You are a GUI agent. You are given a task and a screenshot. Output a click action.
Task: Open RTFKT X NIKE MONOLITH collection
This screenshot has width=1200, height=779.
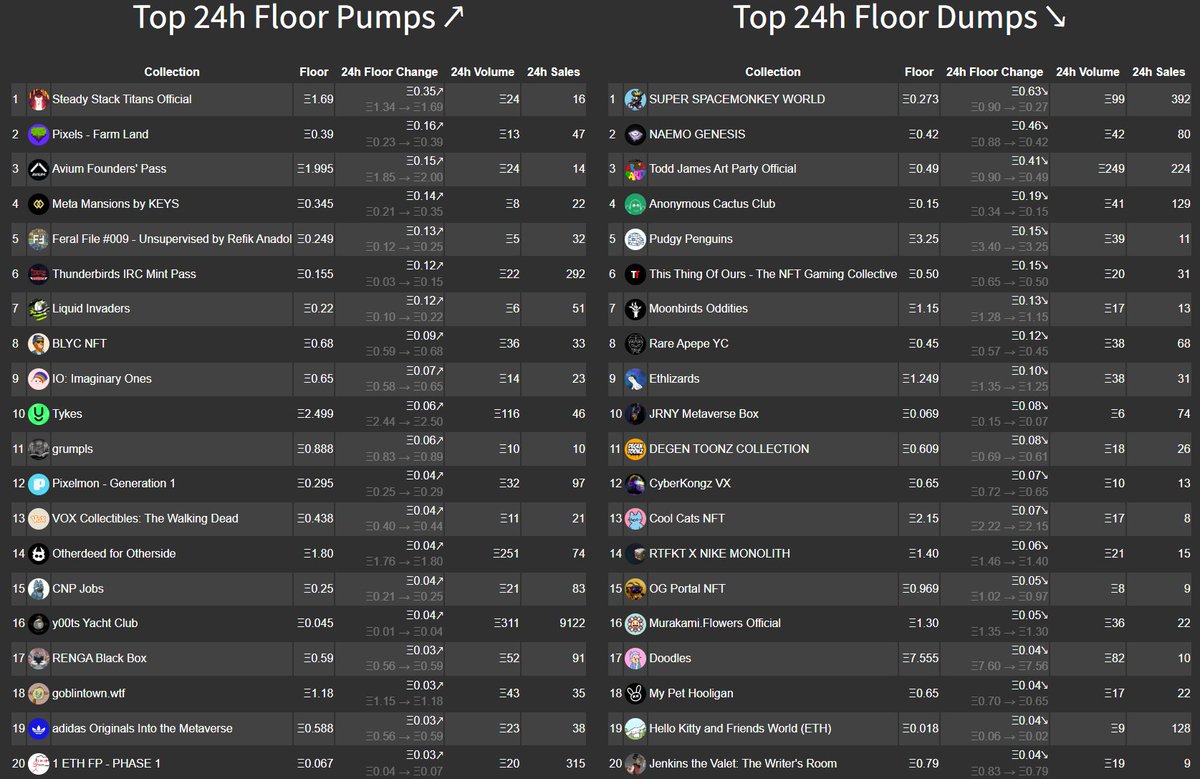pos(720,554)
